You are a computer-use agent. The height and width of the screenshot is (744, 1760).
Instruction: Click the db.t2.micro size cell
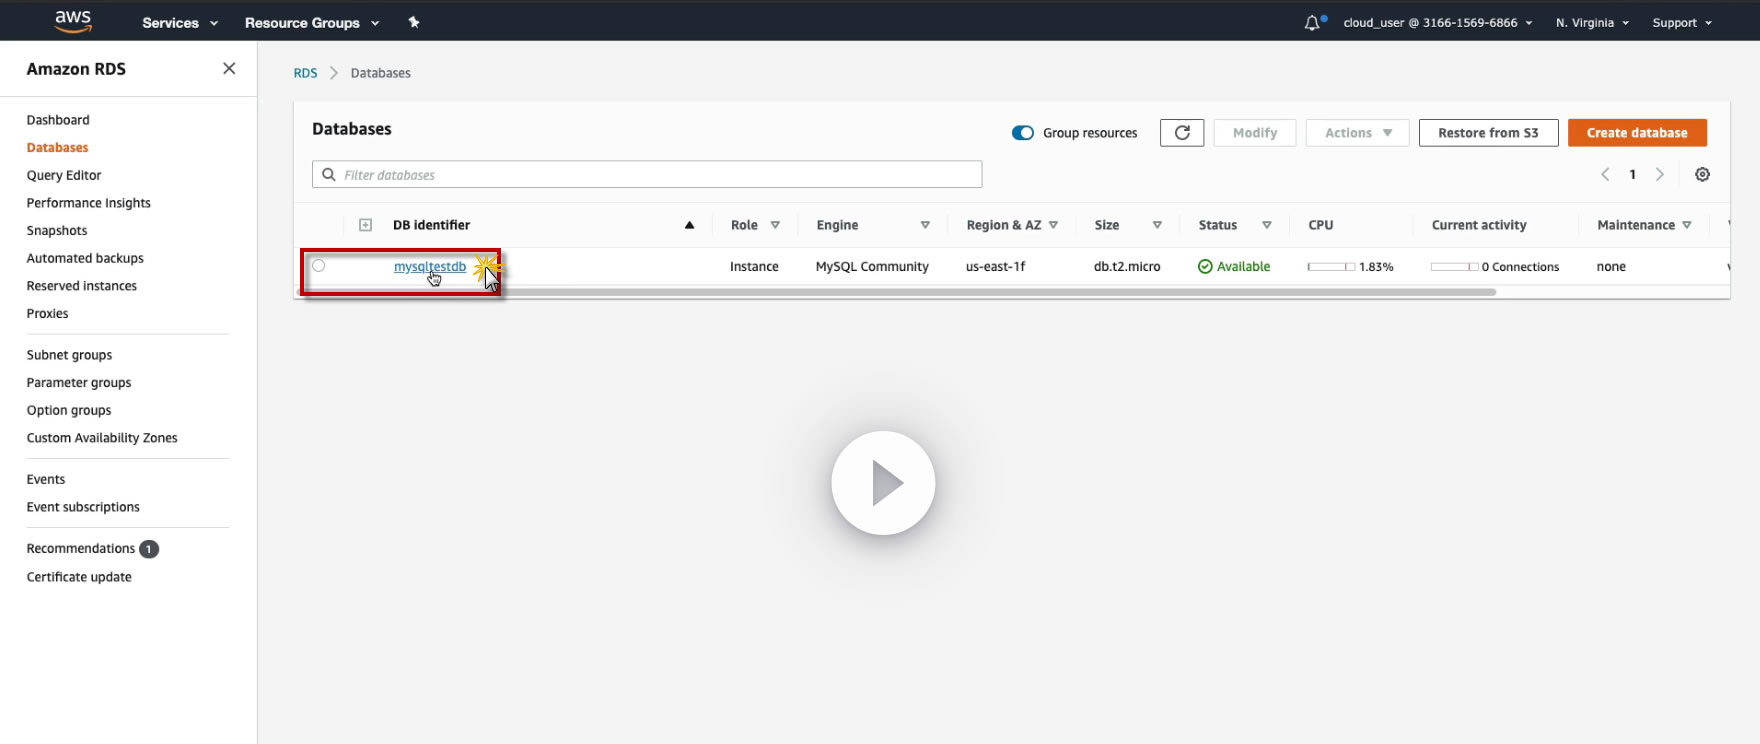1127,267
